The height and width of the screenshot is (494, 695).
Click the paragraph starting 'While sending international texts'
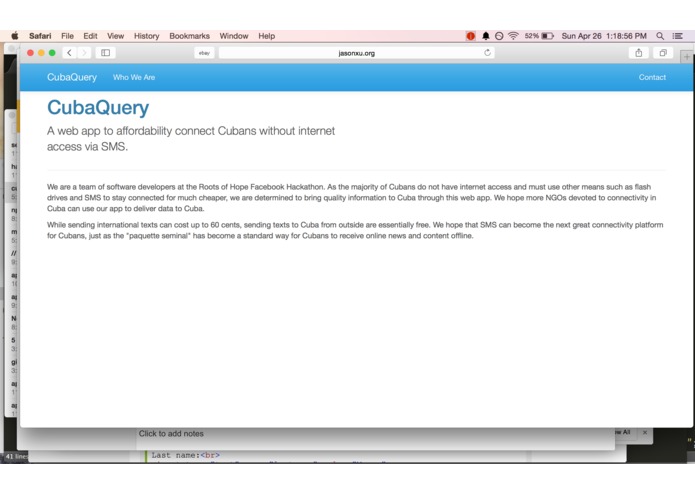[355, 230]
